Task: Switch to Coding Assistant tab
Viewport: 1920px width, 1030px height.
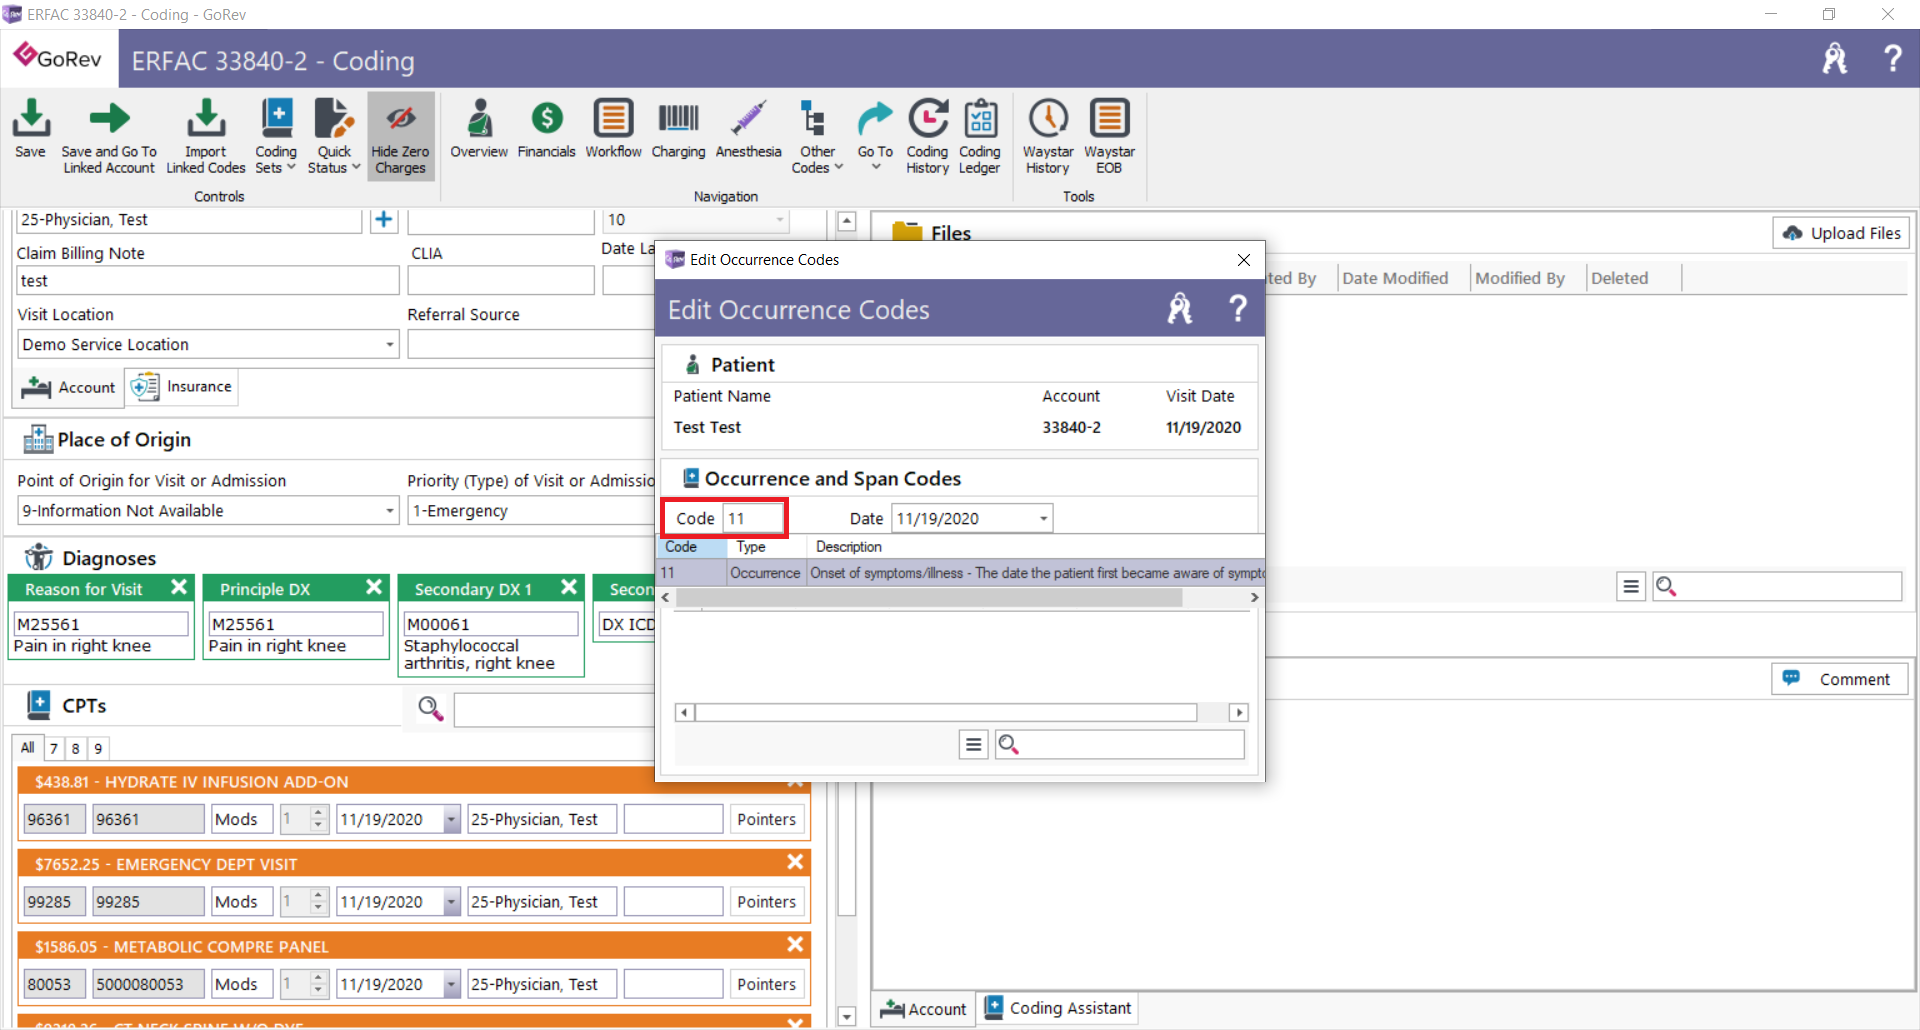Action: tap(1058, 1008)
